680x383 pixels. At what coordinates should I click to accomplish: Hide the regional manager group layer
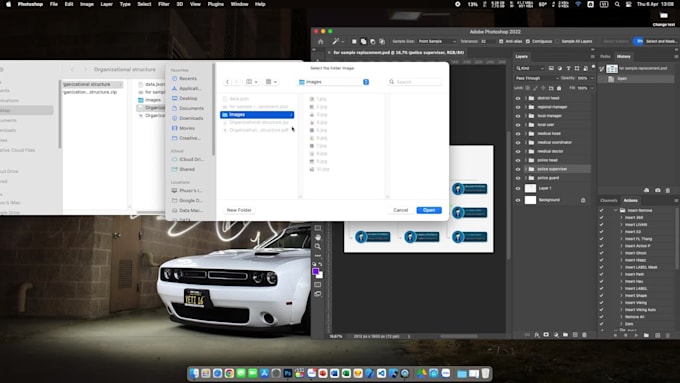[518, 107]
